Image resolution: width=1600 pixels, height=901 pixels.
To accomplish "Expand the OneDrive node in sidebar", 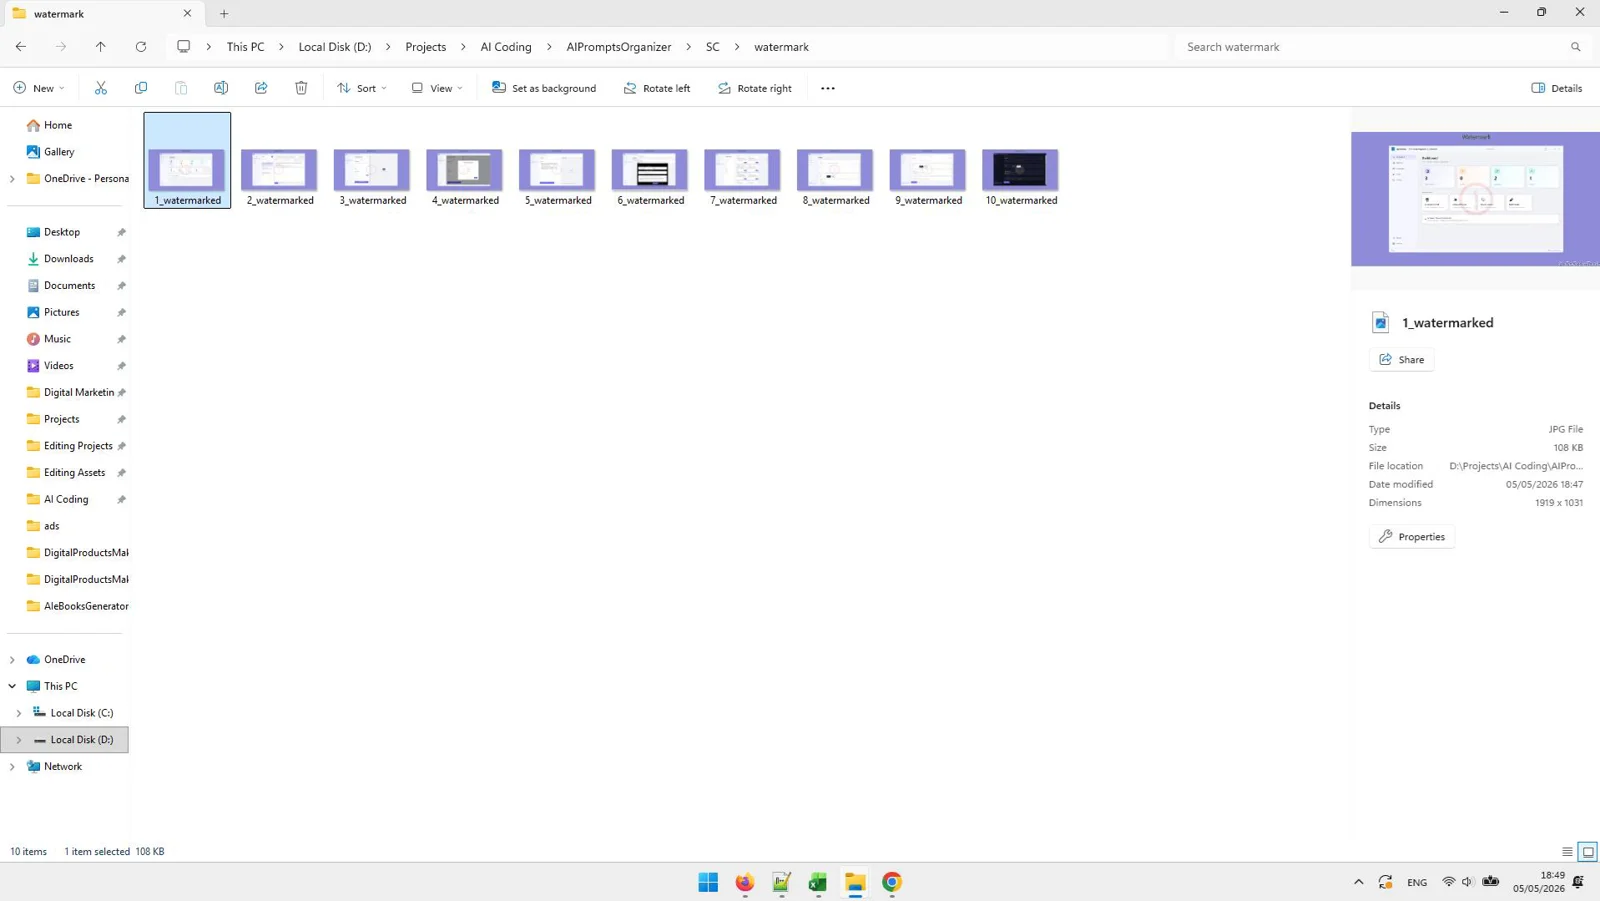I will click(x=12, y=660).
